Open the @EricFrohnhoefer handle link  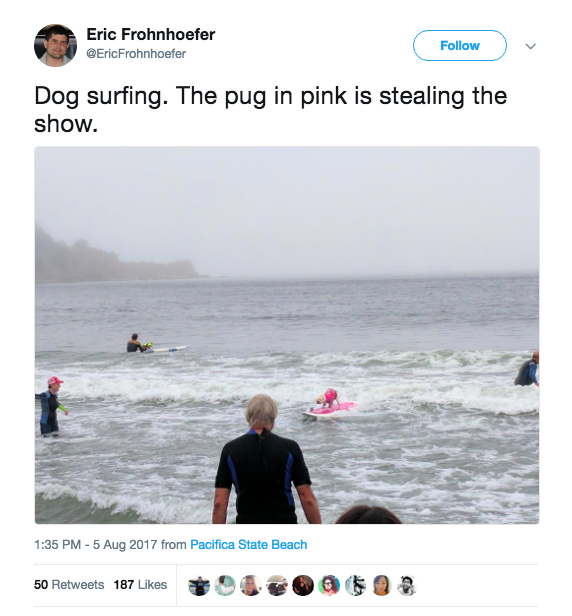point(136,54)
